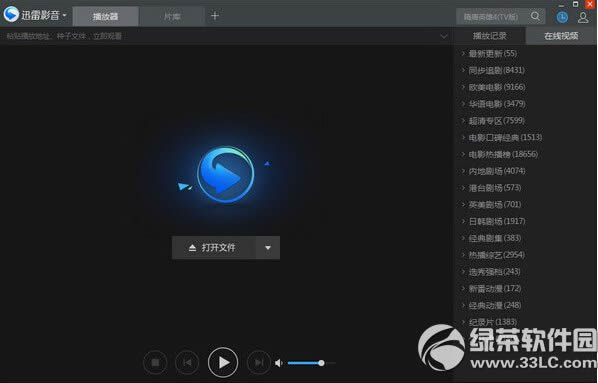Click the next track button
The image size is (598, 383).
[259, 362]
